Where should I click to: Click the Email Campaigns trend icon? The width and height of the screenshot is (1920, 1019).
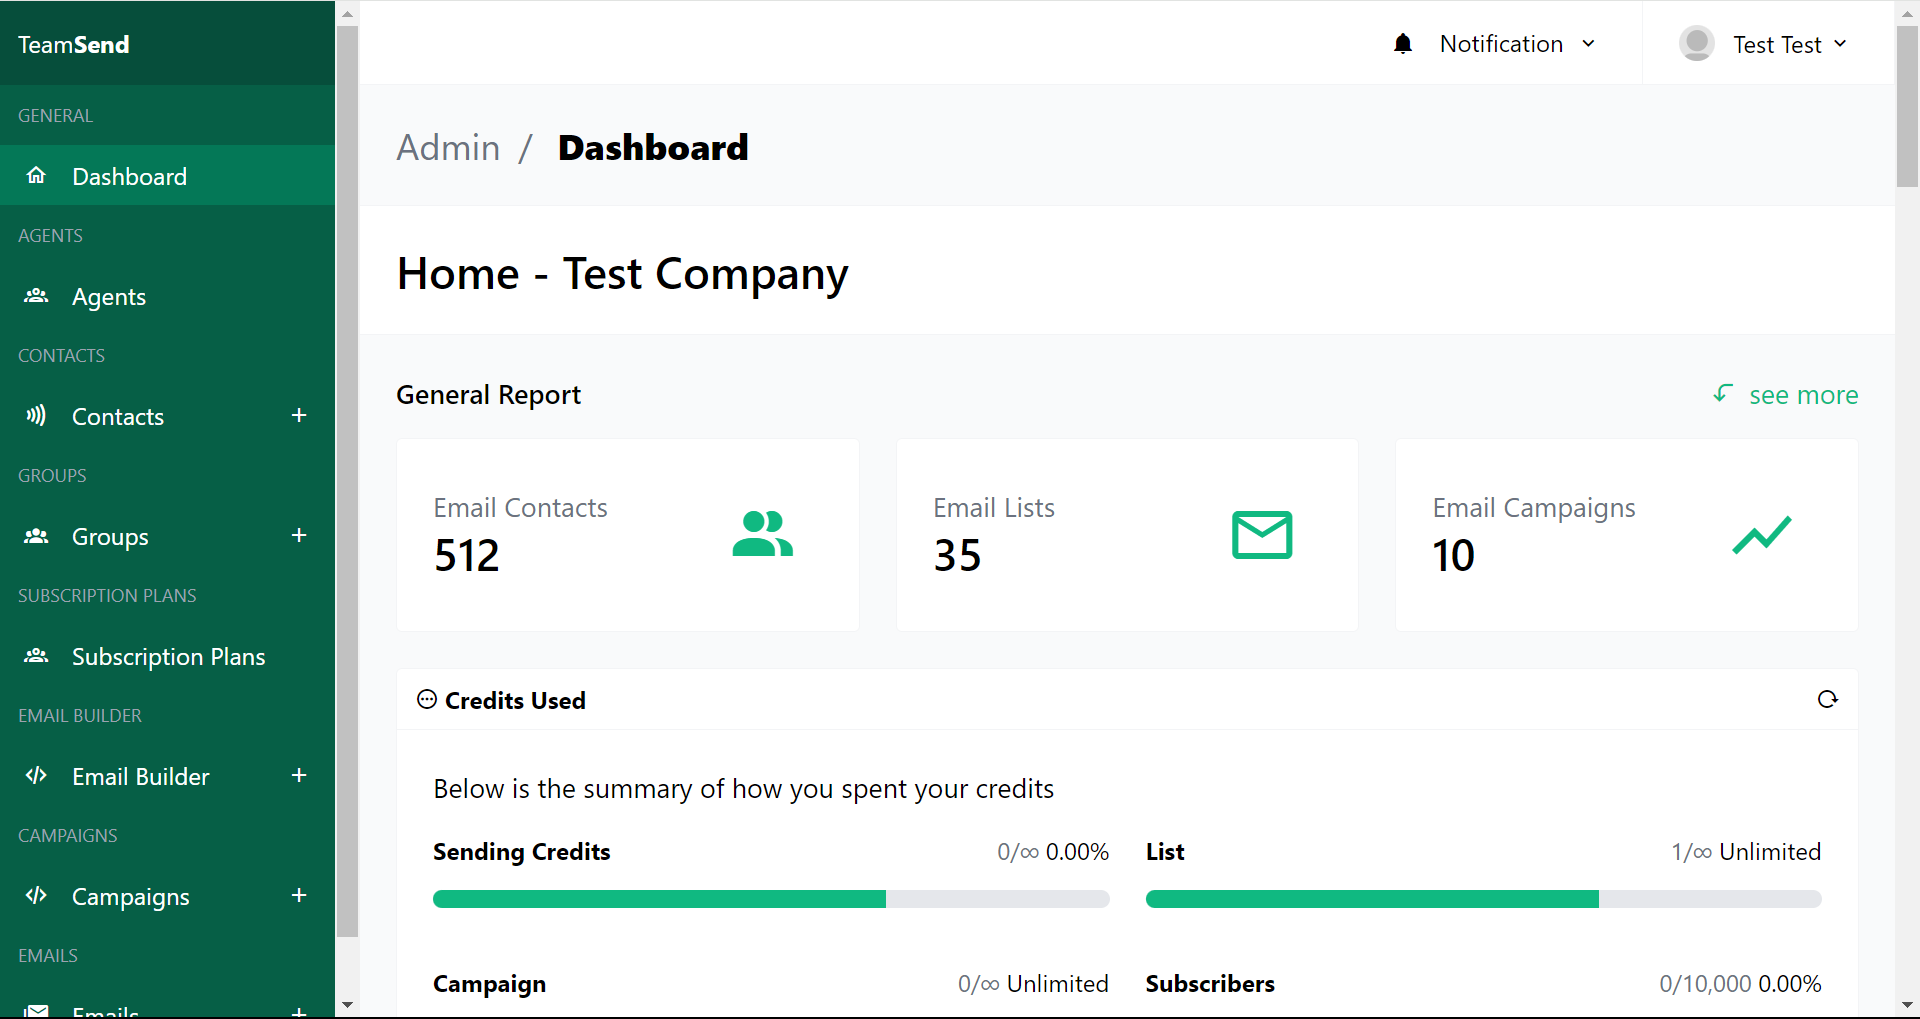pos(1762,535)
